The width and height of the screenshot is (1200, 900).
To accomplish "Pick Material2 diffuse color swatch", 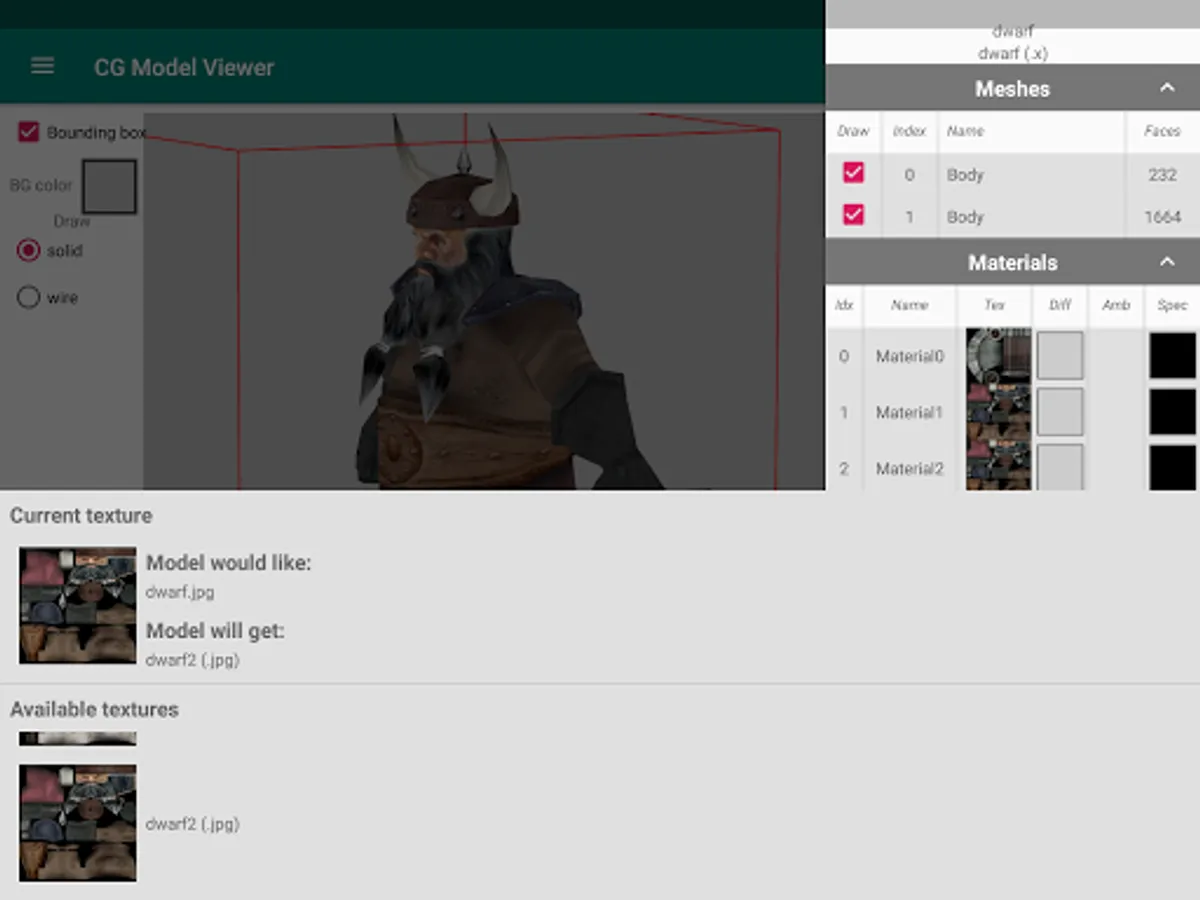I will [x=1060, y=467].
